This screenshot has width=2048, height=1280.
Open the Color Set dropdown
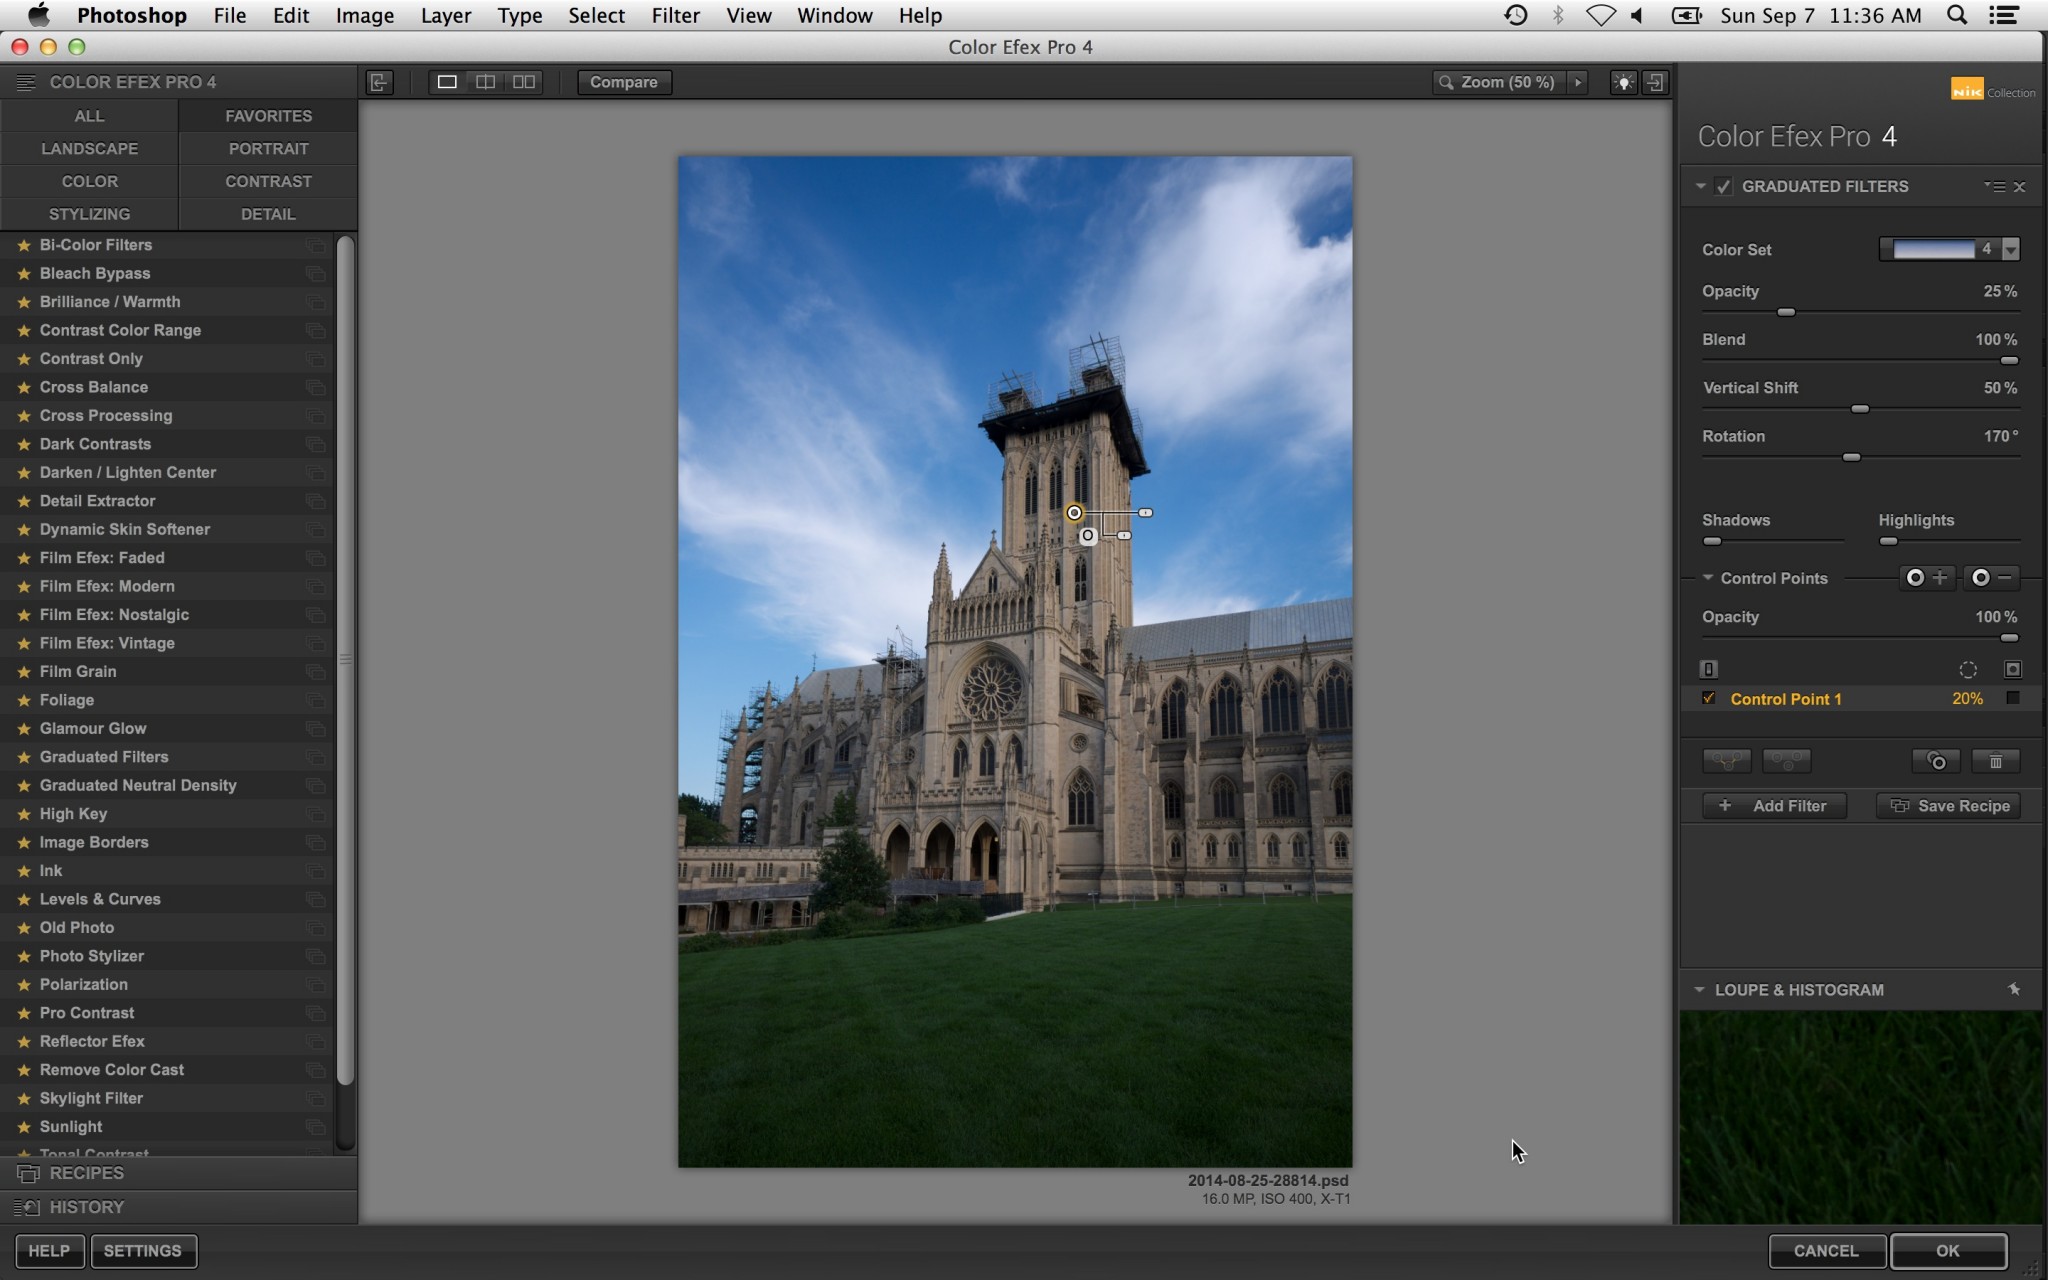coord(2010,249)
